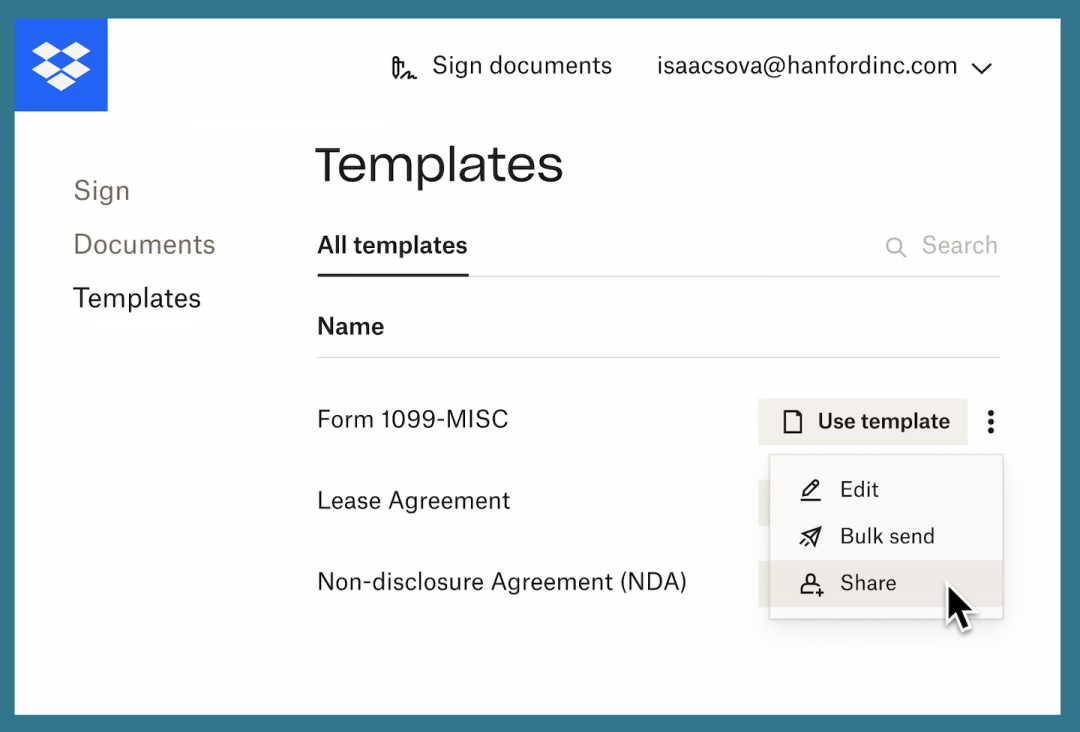
Task: Select the Bulk send menu entry
Action: click(887, 537)
